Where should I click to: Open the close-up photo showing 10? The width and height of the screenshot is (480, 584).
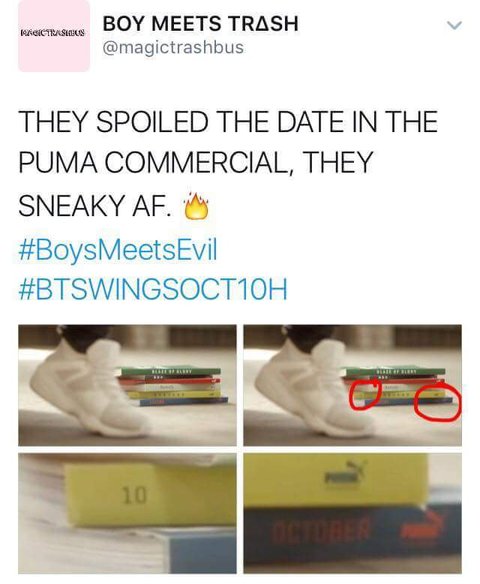tap(127, 513)
